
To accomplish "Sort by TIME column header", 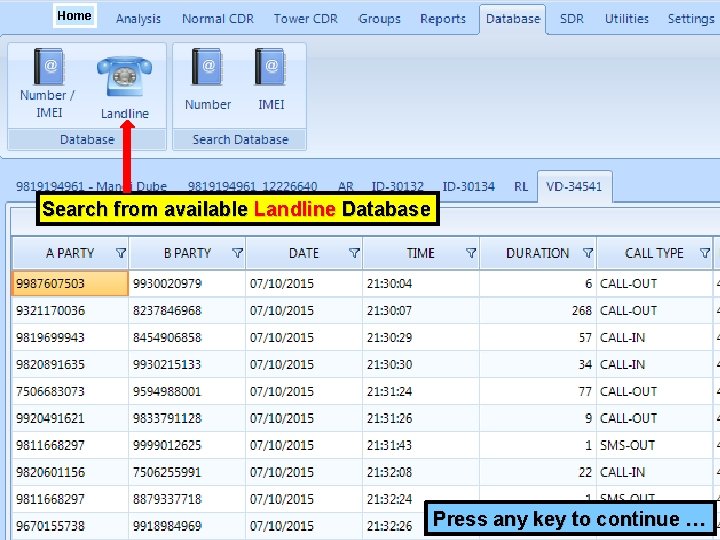I will (x=420, y=253).
